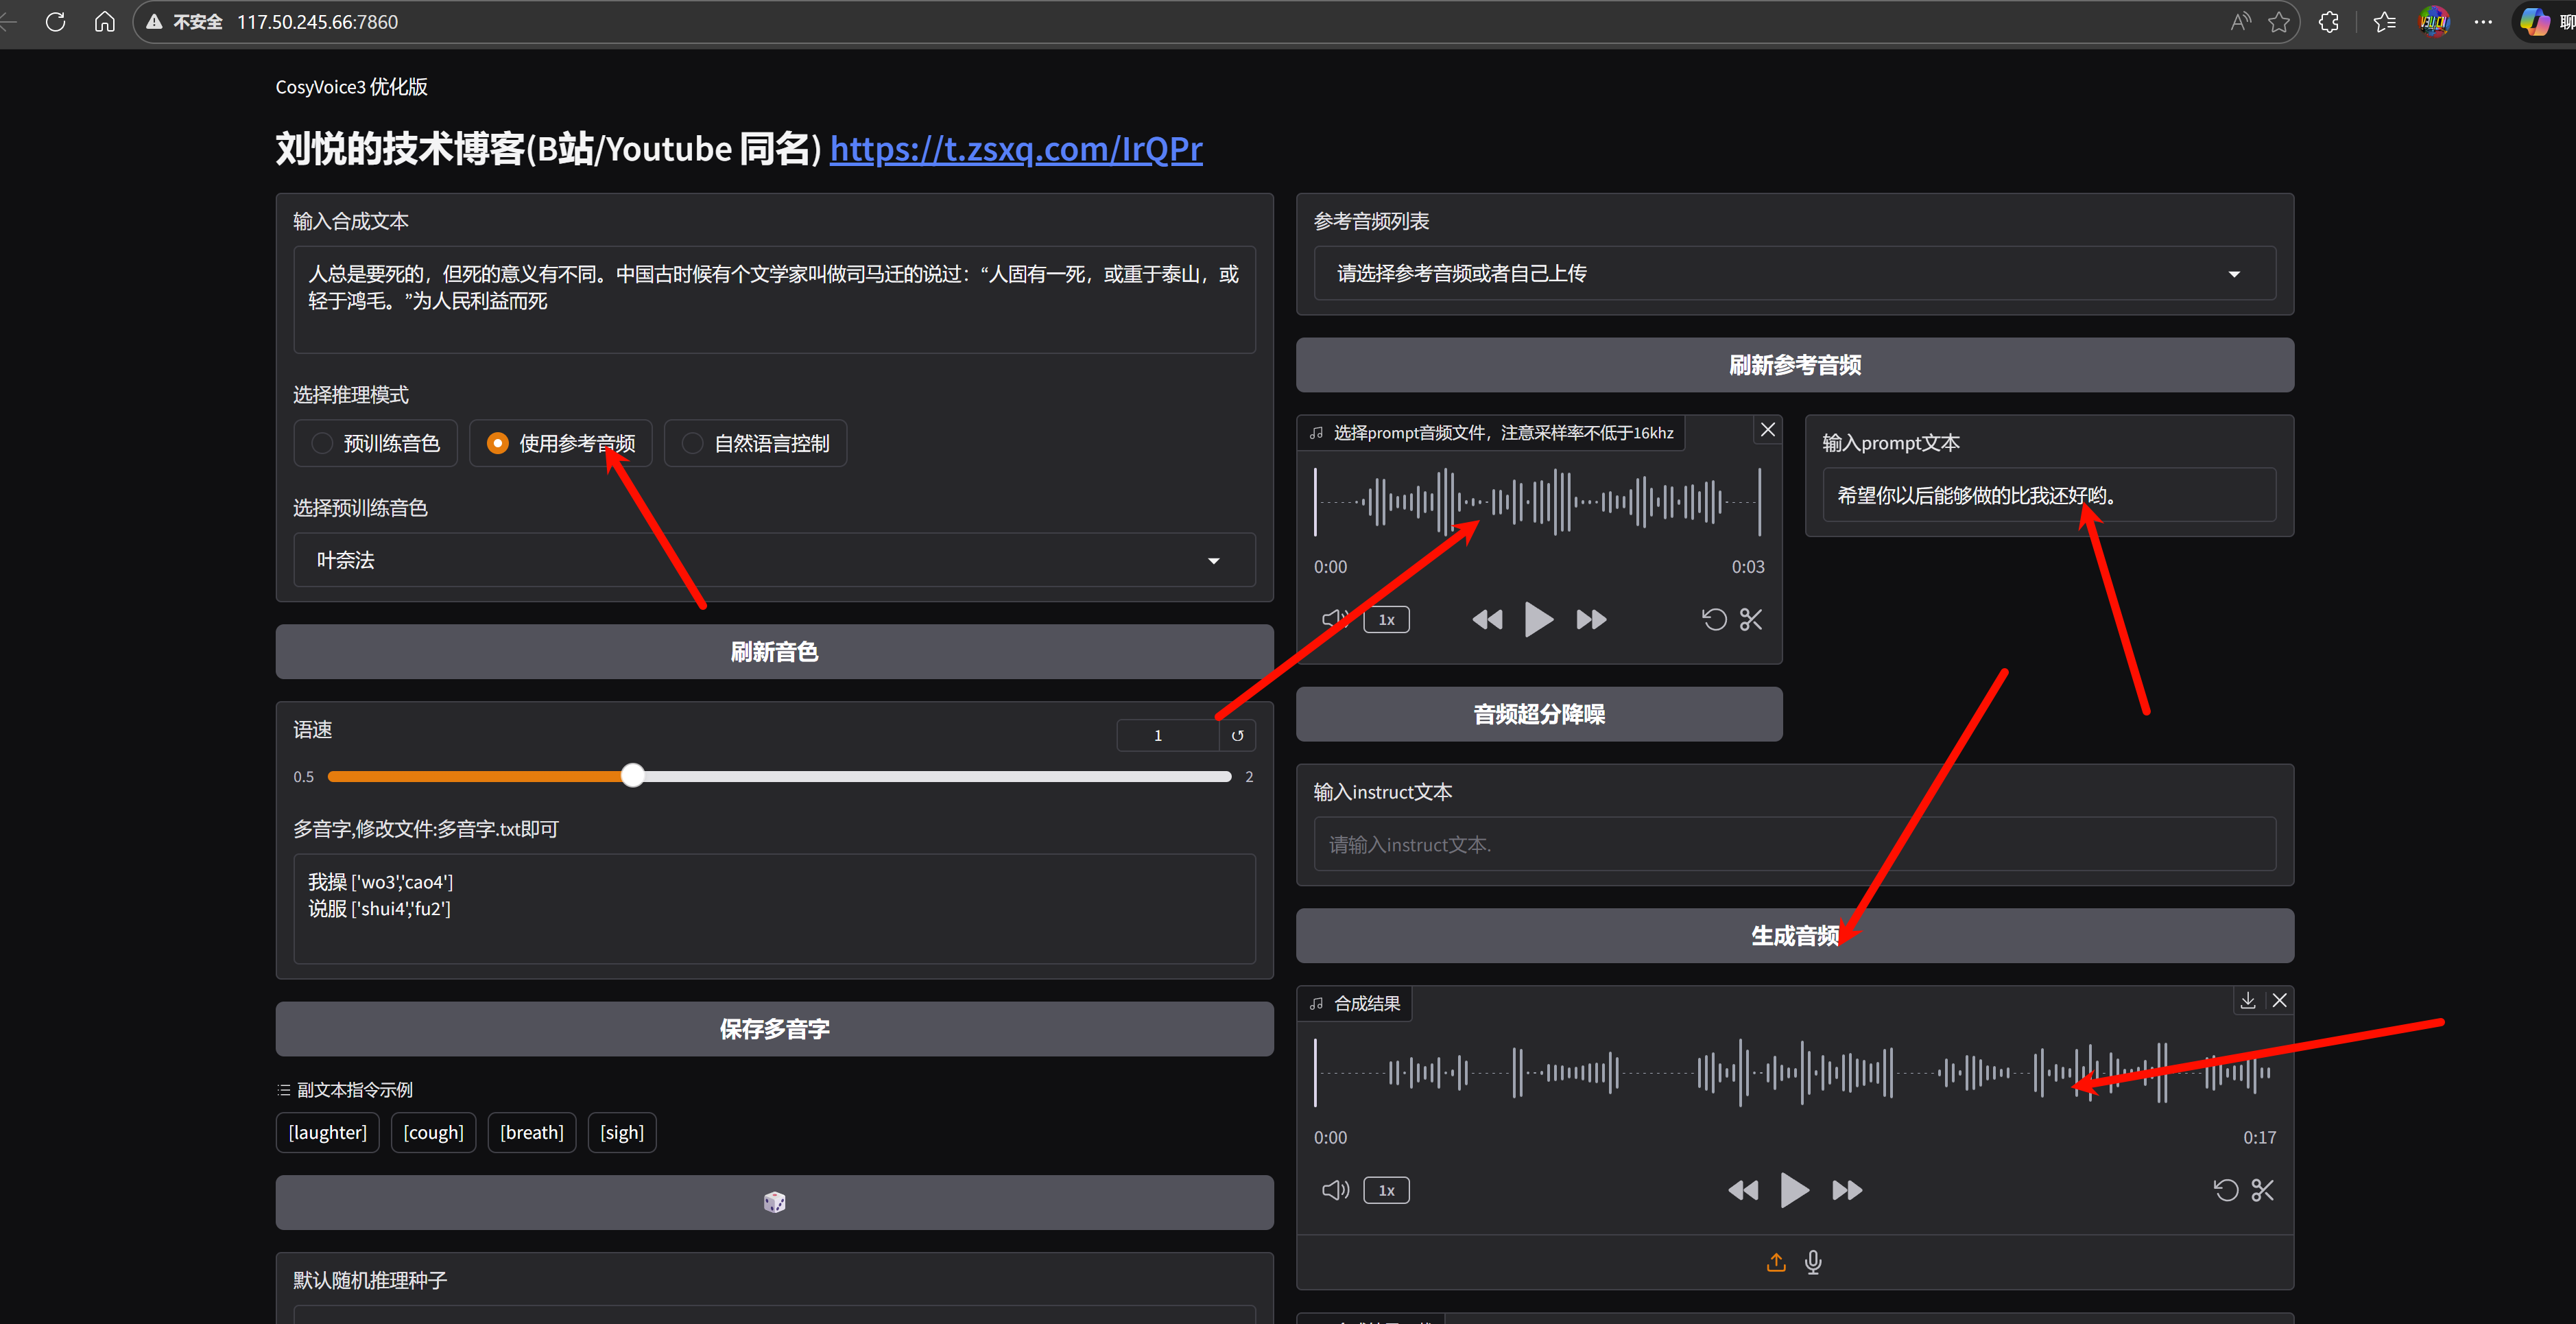Viewport: 2576px width, 1324px height.
Task: Click the scissors trim icon in result player
Action: [x=2262, y=1190]
